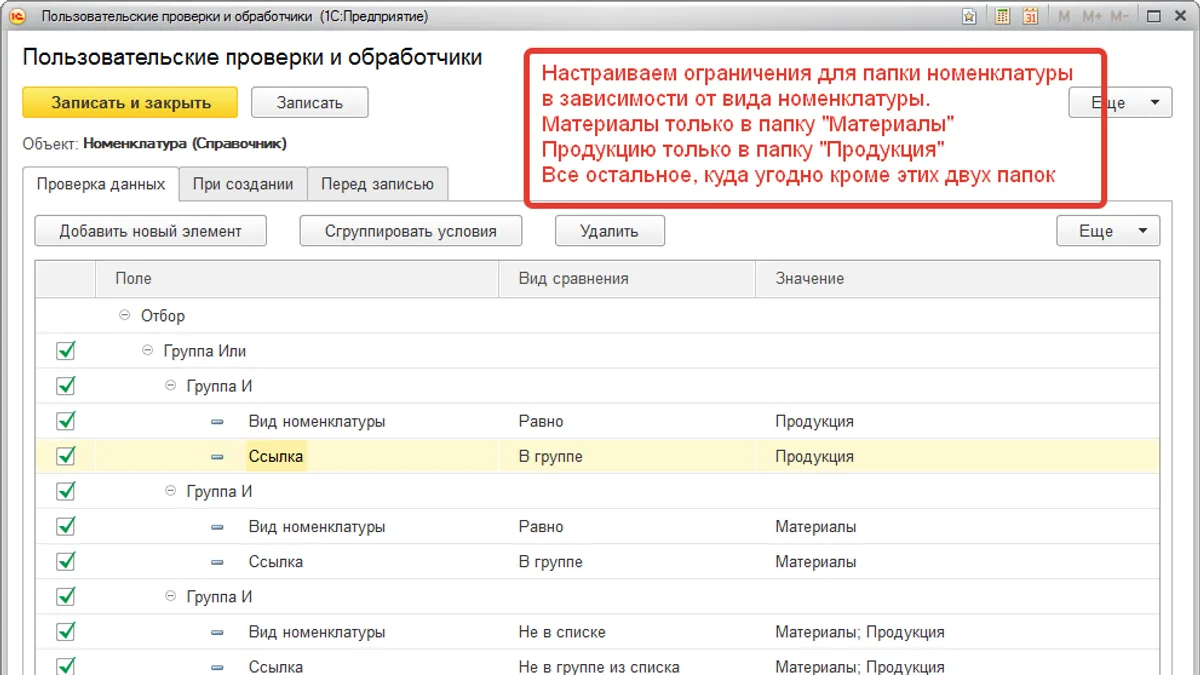Screen dimensions: 1200x675
Task: Switch to the Проверка данных tab
Action: pyautogui.click(x=101, y=184)
